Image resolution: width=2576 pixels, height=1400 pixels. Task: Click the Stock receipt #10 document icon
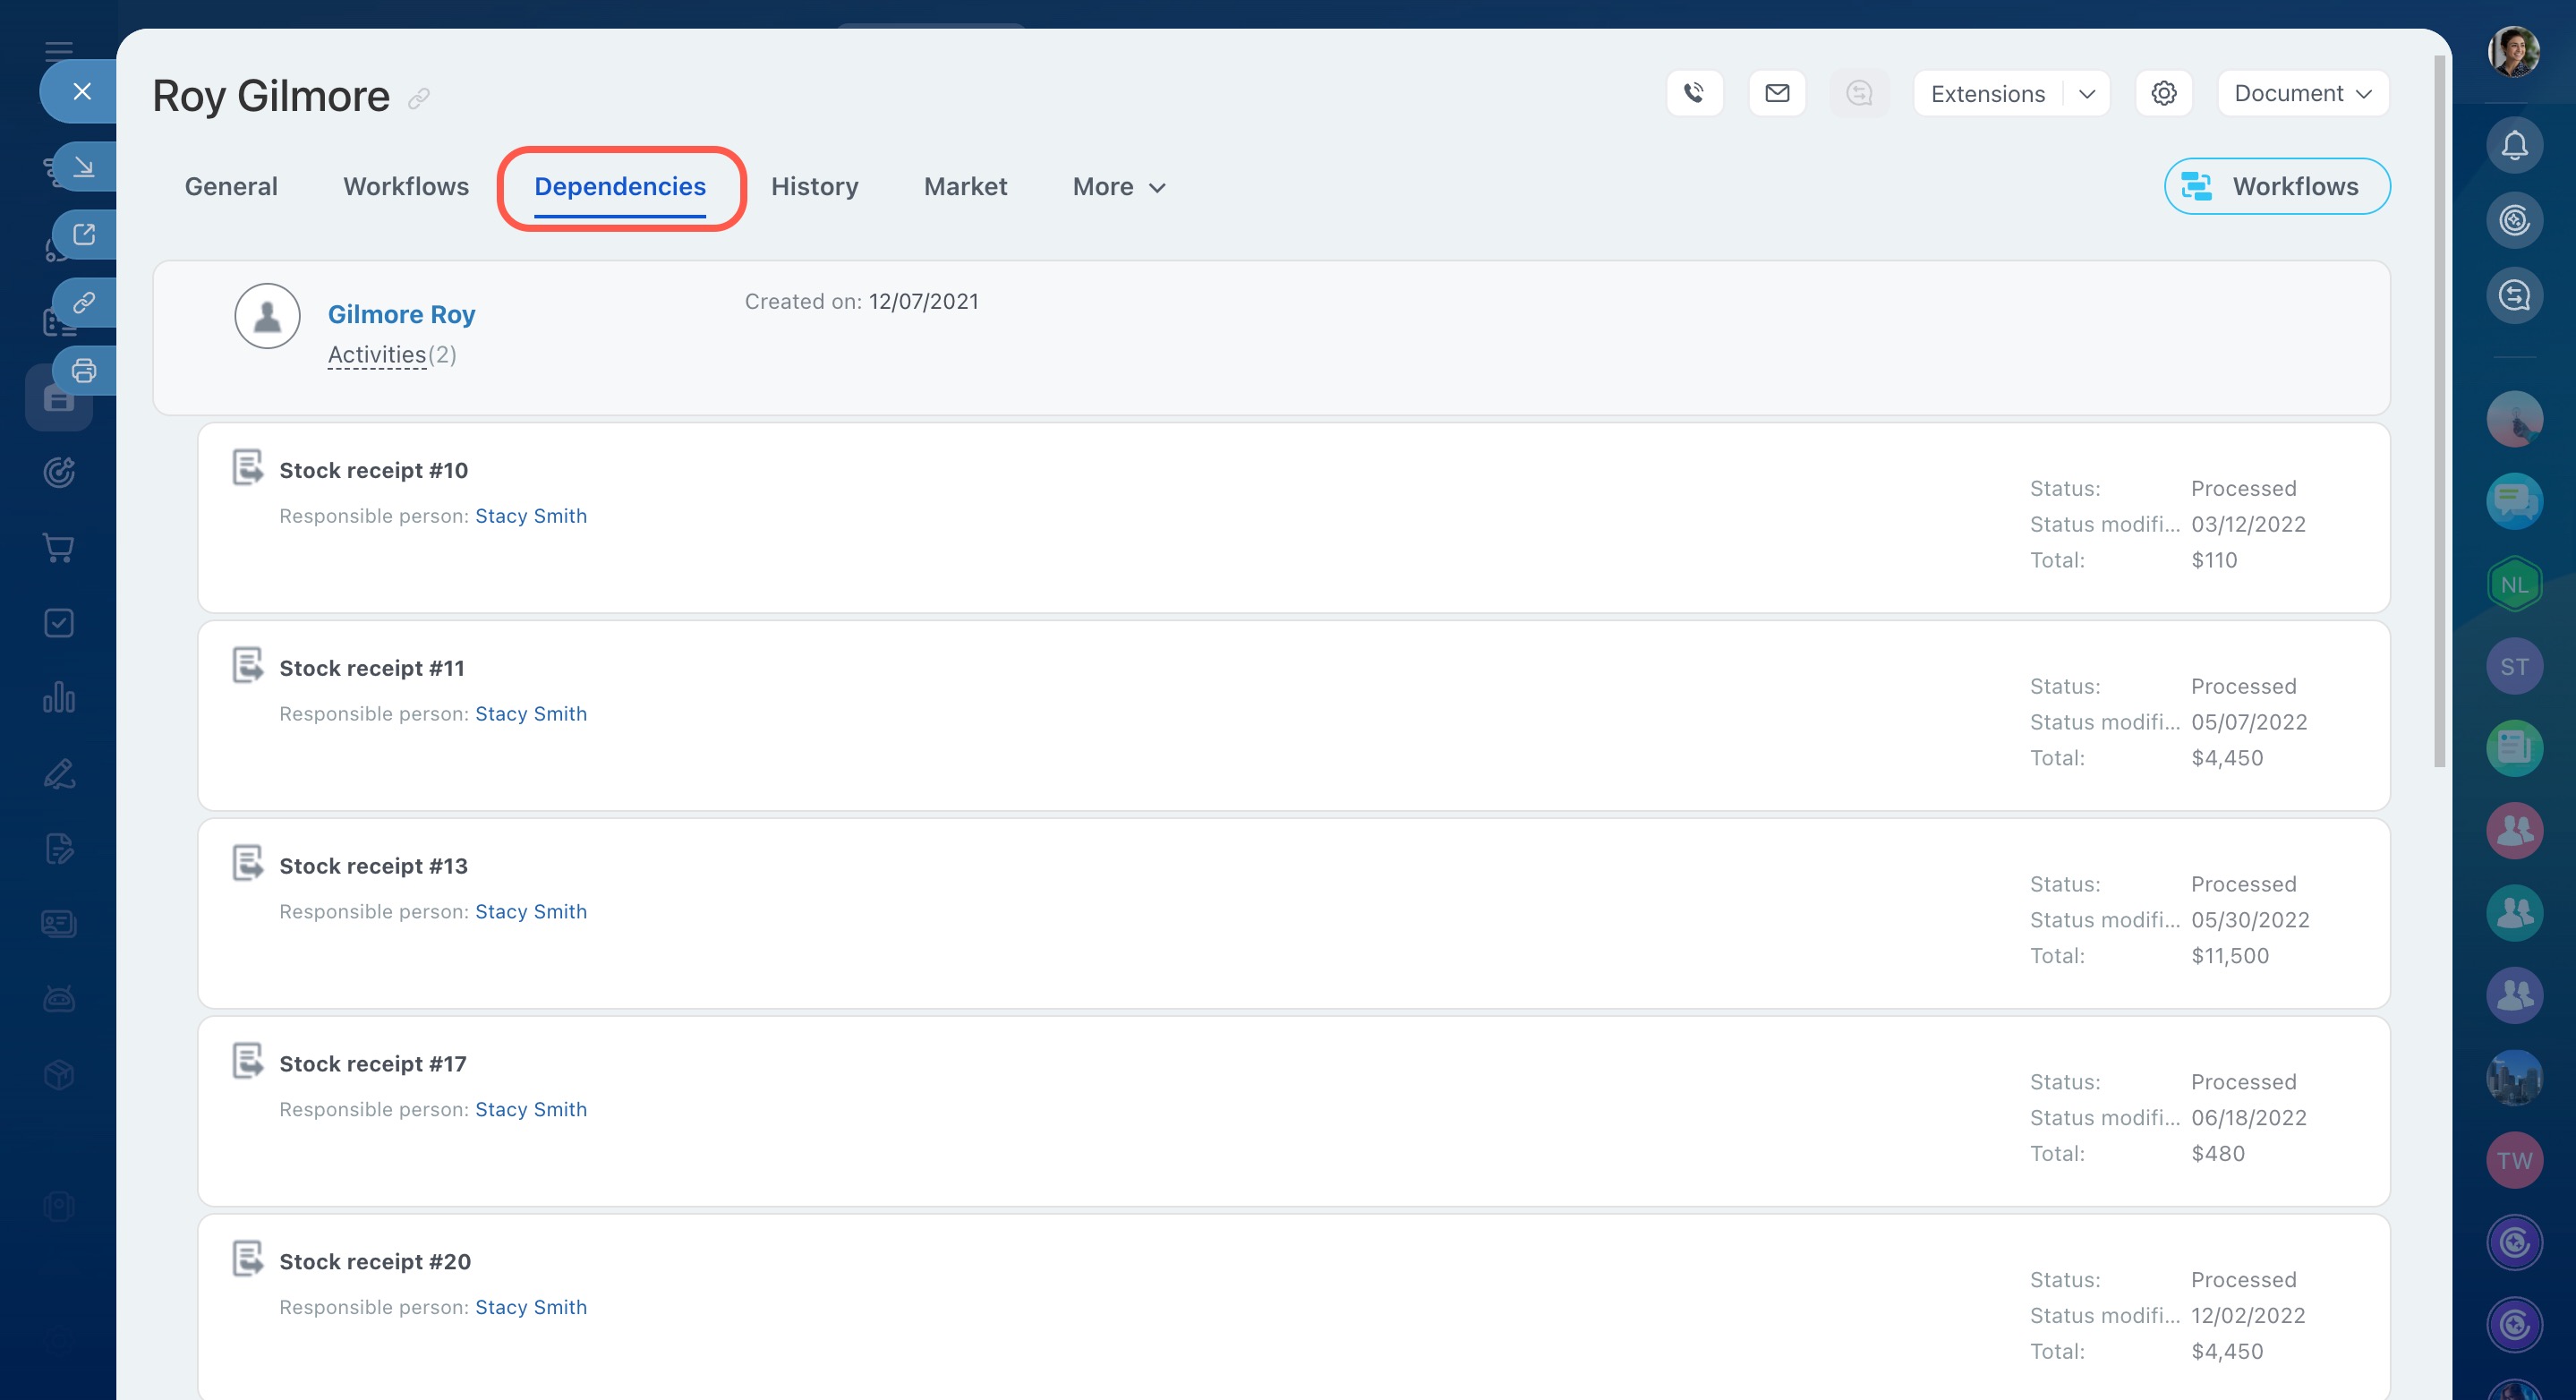[247, 467]
